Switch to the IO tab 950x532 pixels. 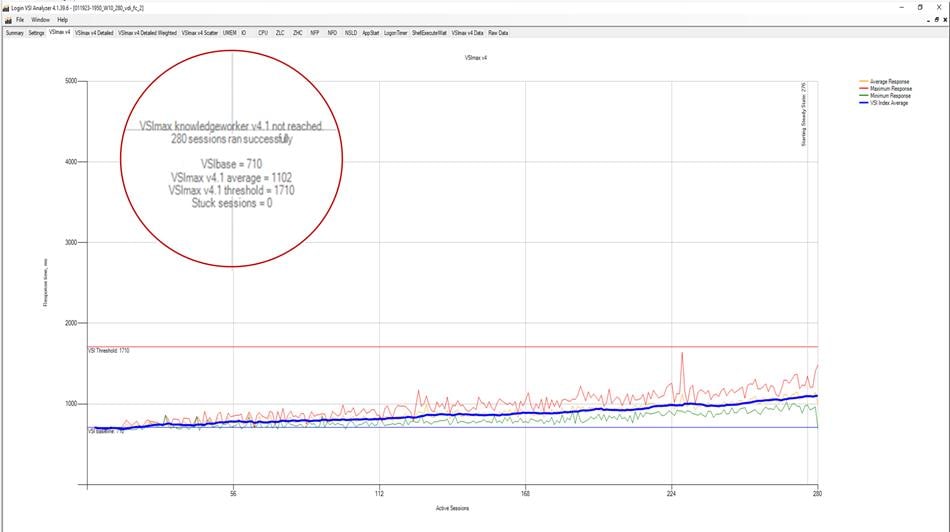[244, 33]
